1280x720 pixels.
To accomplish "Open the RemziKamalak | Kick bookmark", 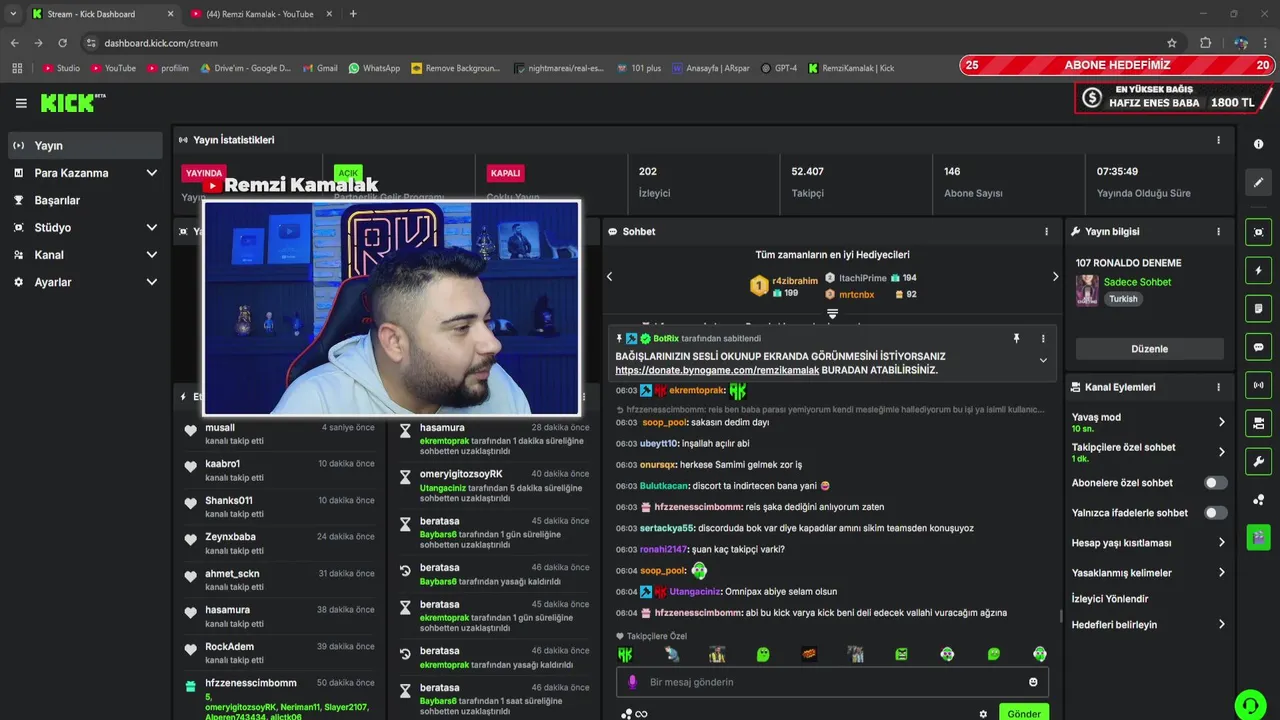I will (851, 68).
